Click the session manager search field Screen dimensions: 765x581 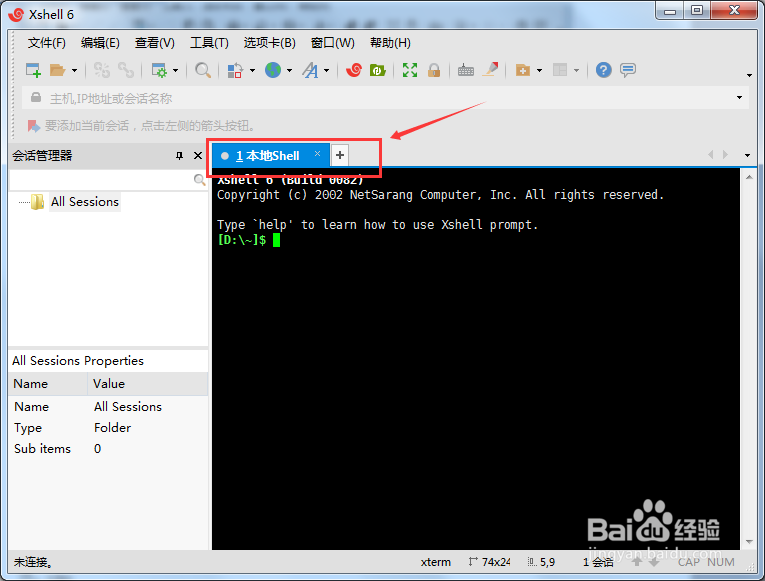tap(101, 180)
